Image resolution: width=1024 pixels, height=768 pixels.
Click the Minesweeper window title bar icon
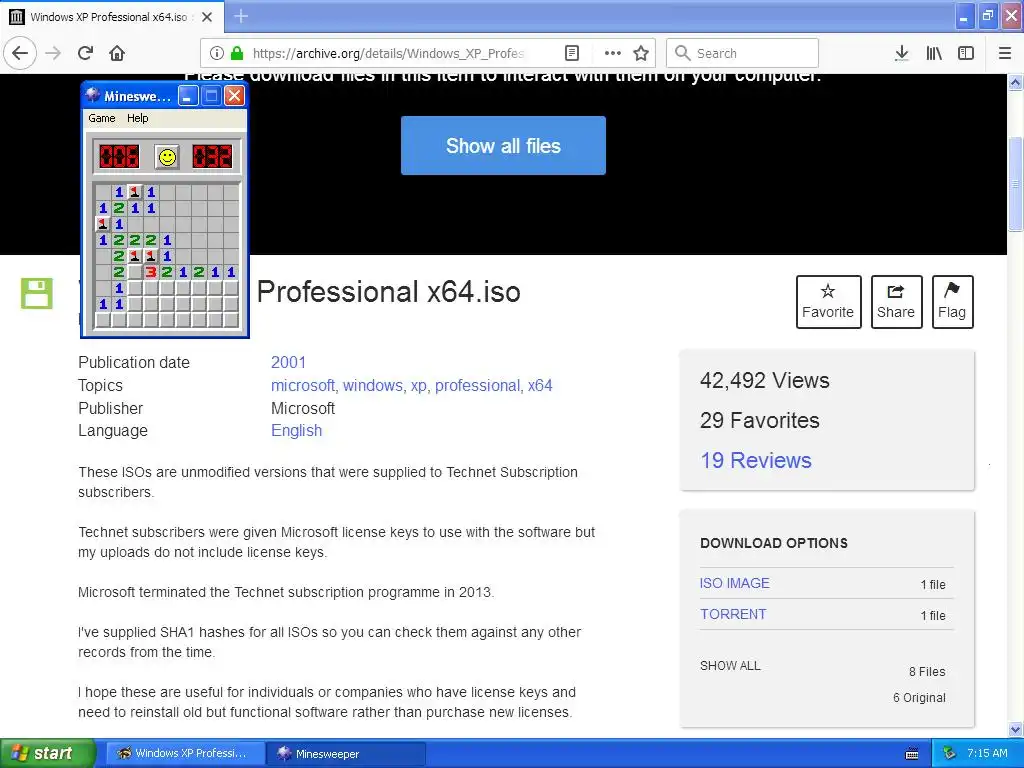pos(93,95)
